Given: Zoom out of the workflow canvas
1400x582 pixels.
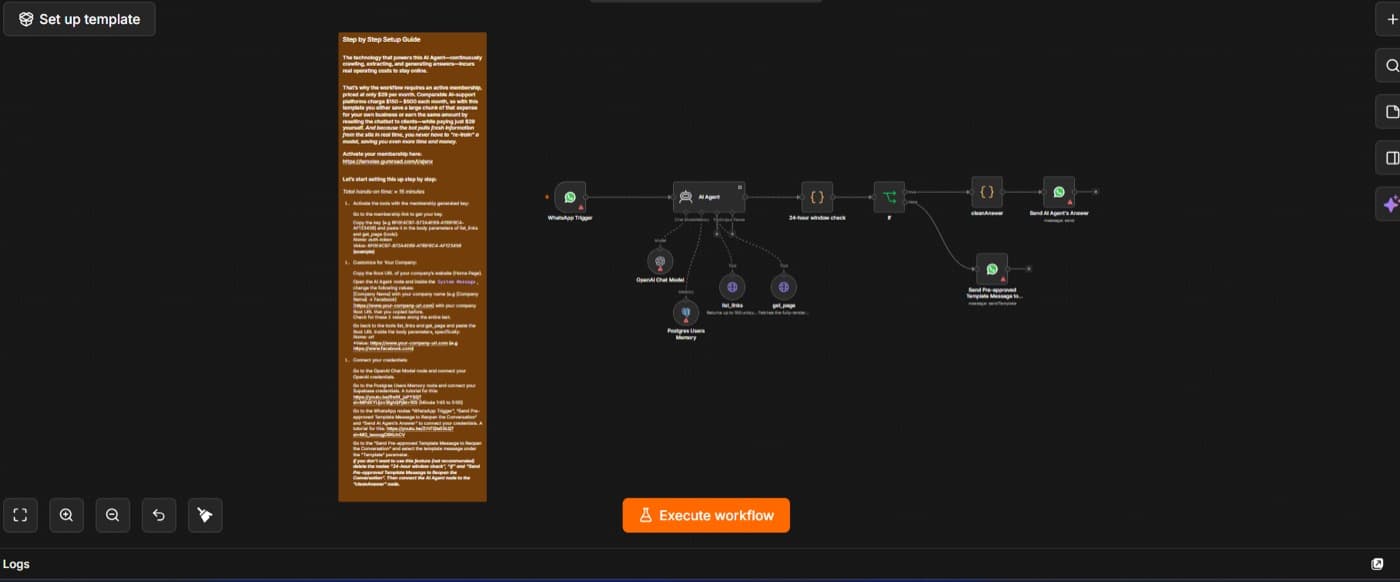Looking at the screenshot, I should click(112, 515).
